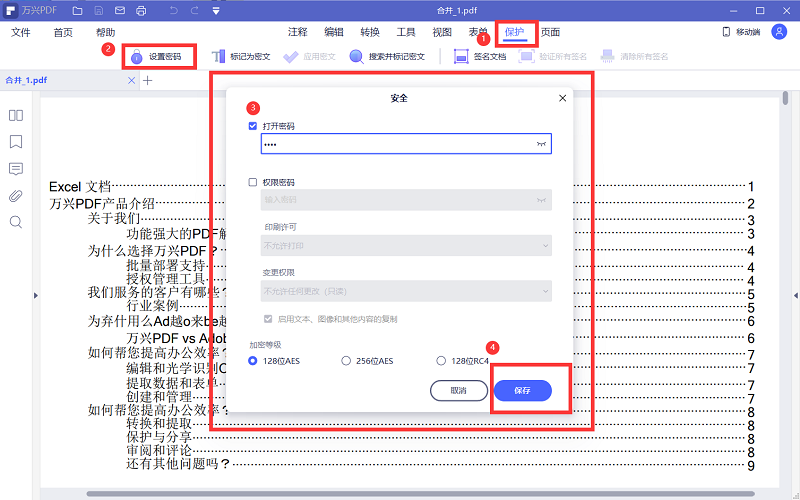Click the print icon in title bar
Screen dimensions: 800x500
pyautogui.click(x=141, y=10)
